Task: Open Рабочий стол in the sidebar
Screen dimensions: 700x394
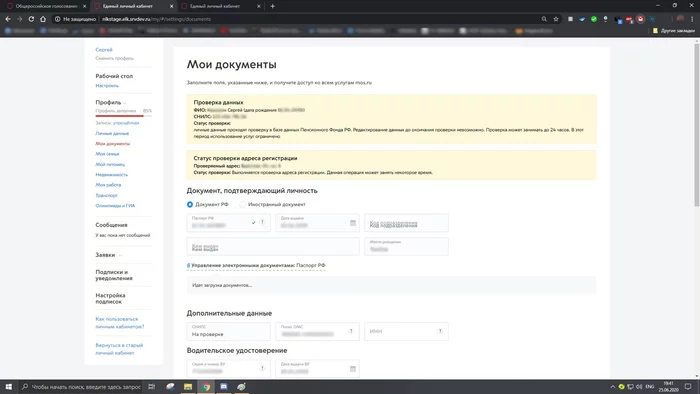Action: (x=114, y=76)
